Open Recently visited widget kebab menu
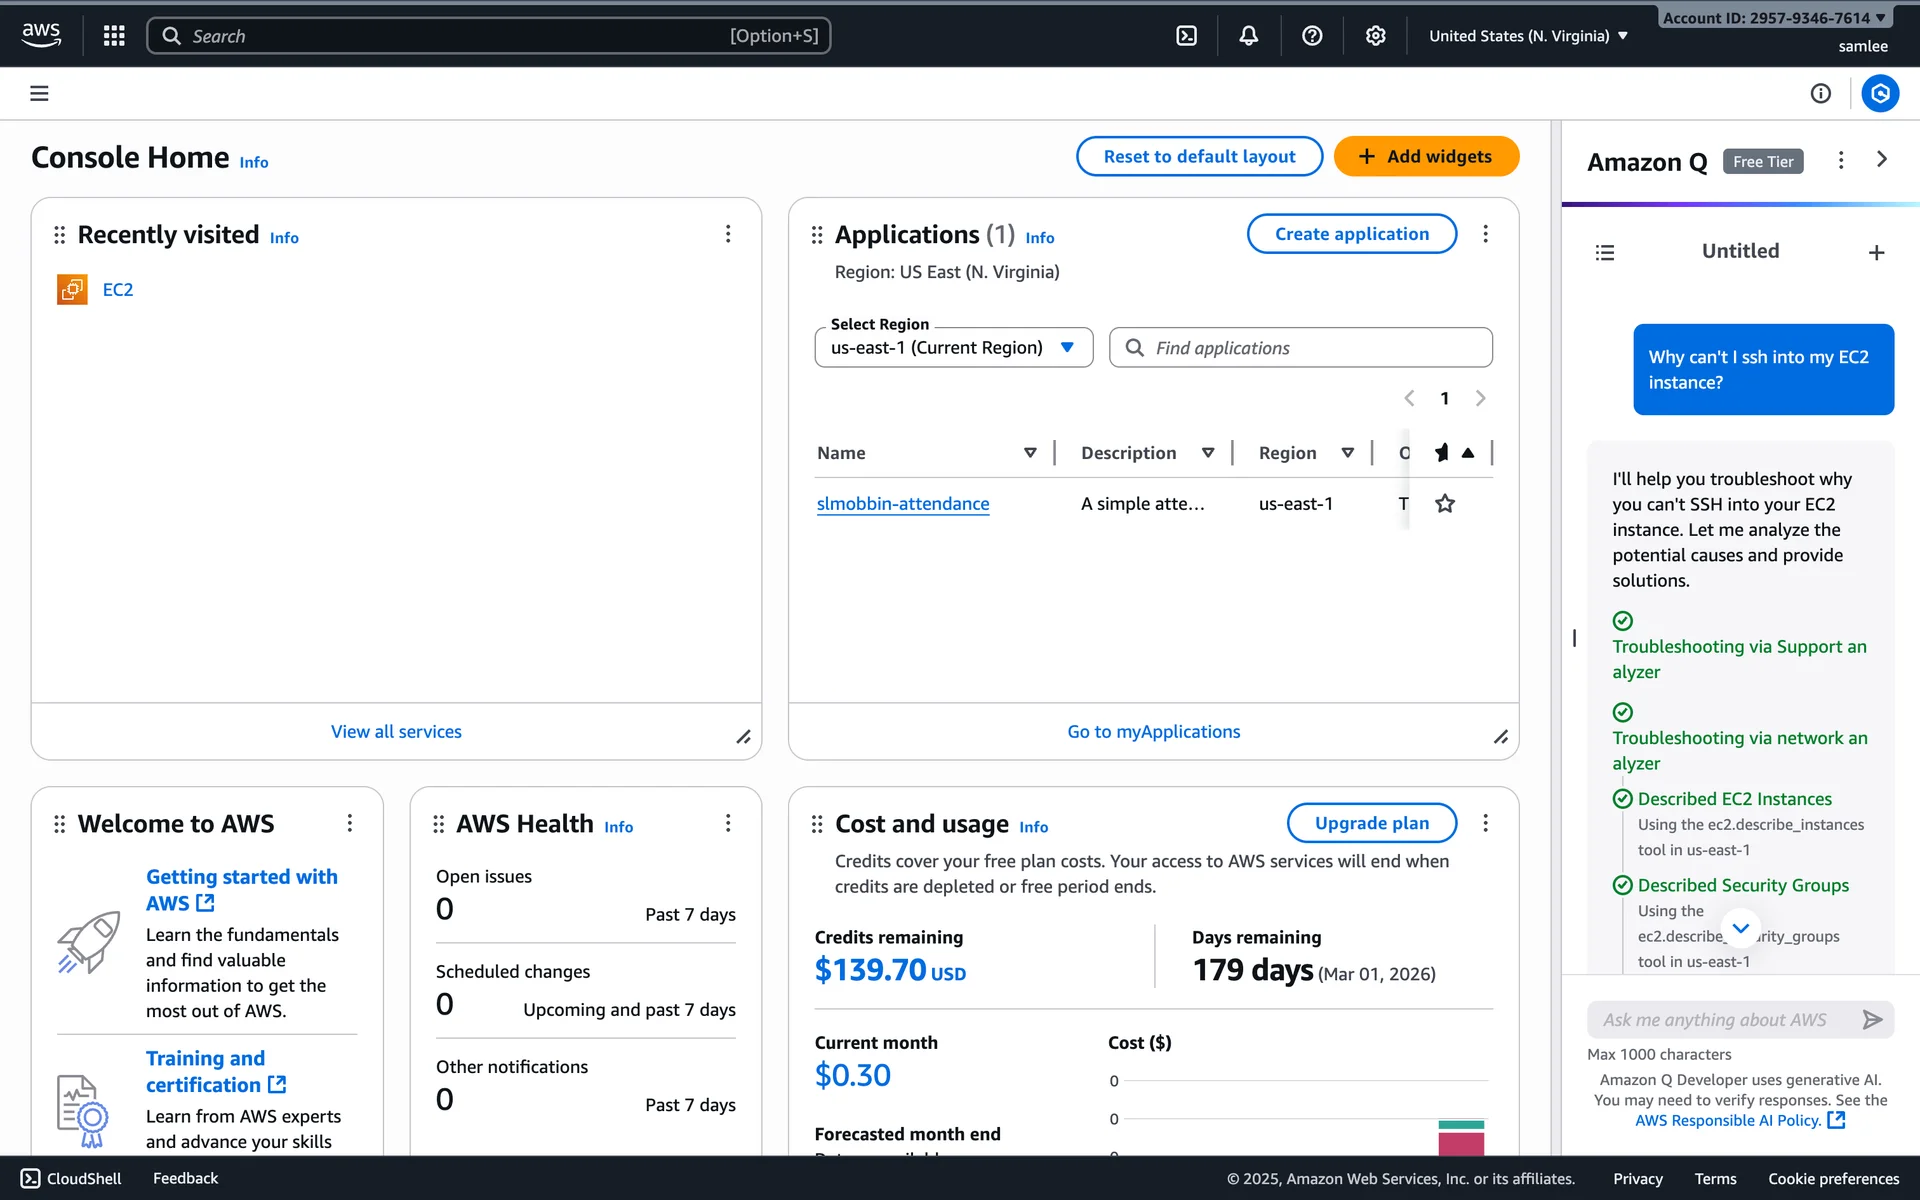This screenshot has height=1200, width=1920. point(728,234)
